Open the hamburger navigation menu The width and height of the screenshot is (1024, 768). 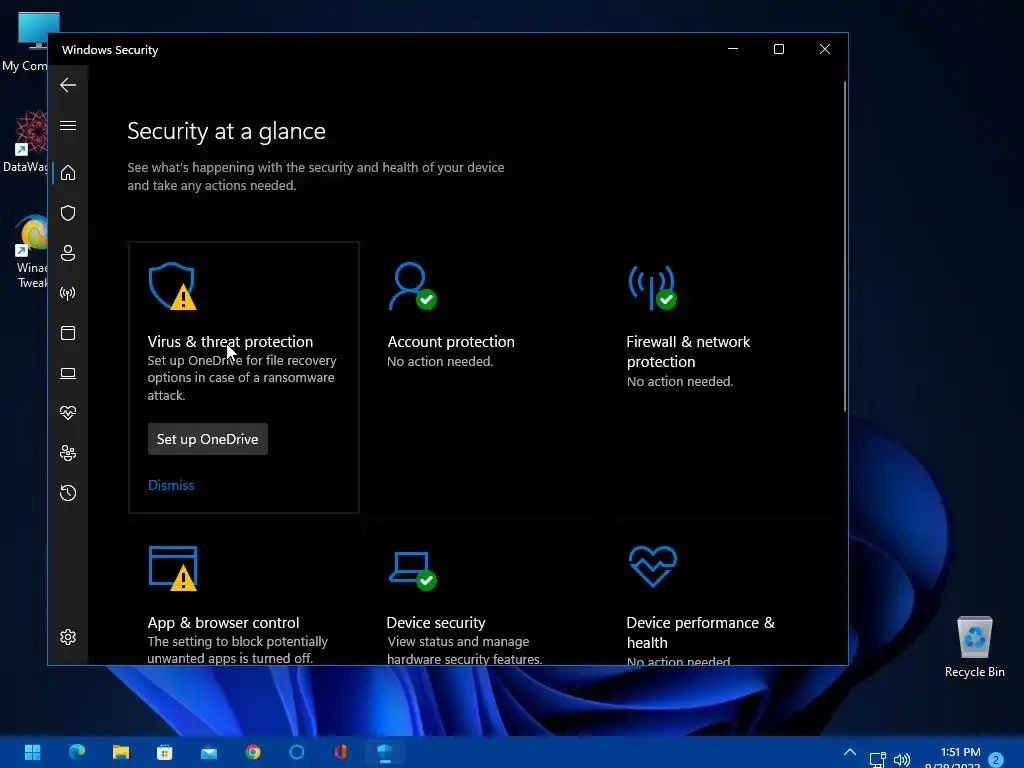[x=68, y=125]
